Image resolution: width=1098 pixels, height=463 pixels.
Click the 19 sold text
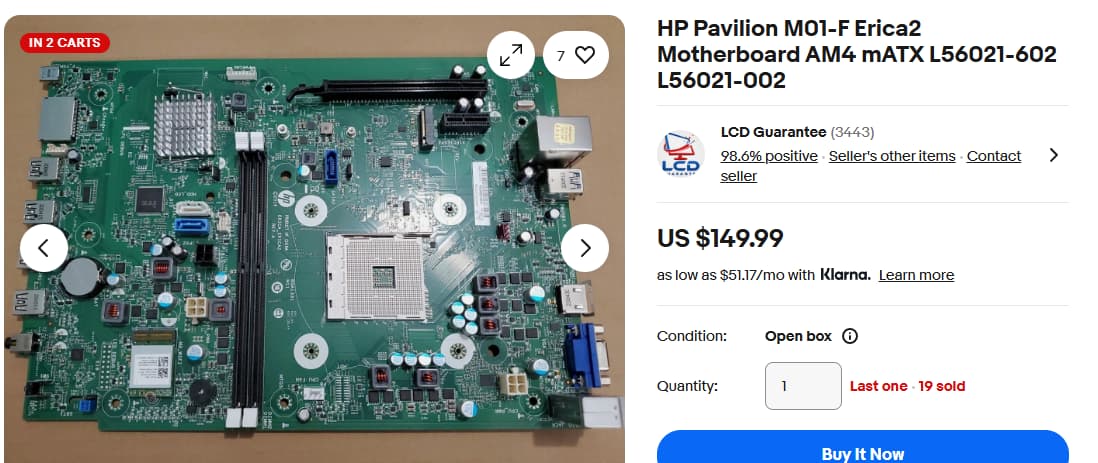click(x=942, y=386)
